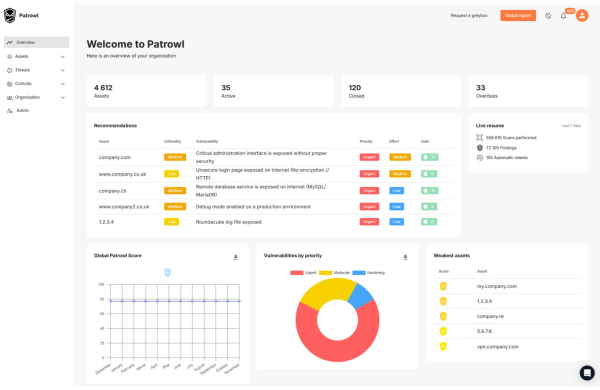Click the Request a greybox button
Viewport: 600px width, 390px height.
(x=469, y=15)
